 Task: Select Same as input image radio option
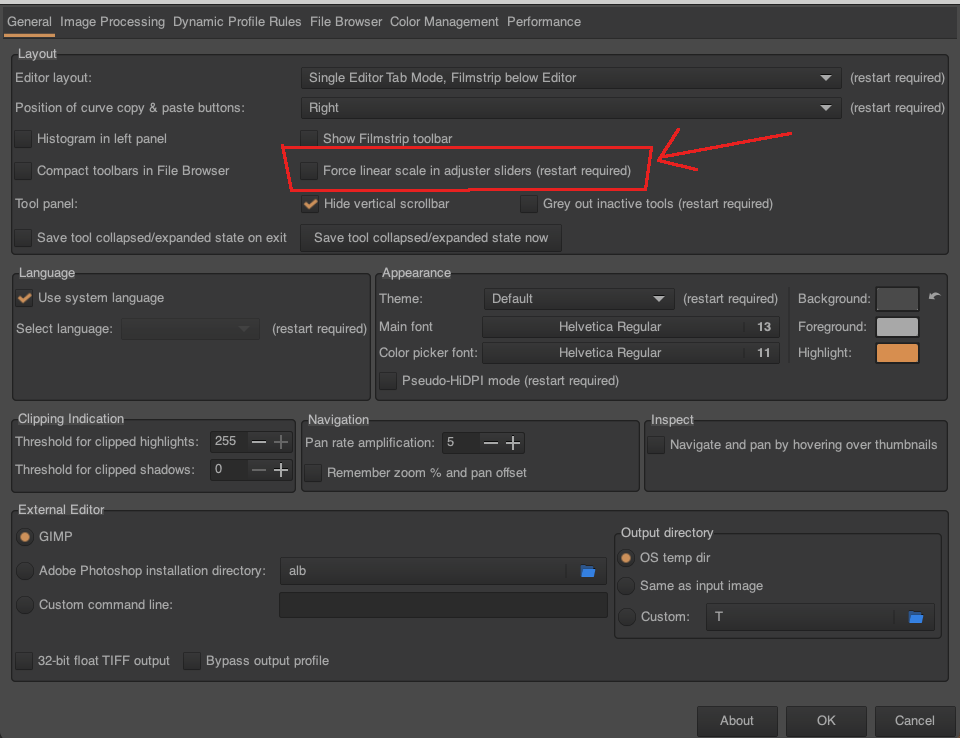point(627,586)
